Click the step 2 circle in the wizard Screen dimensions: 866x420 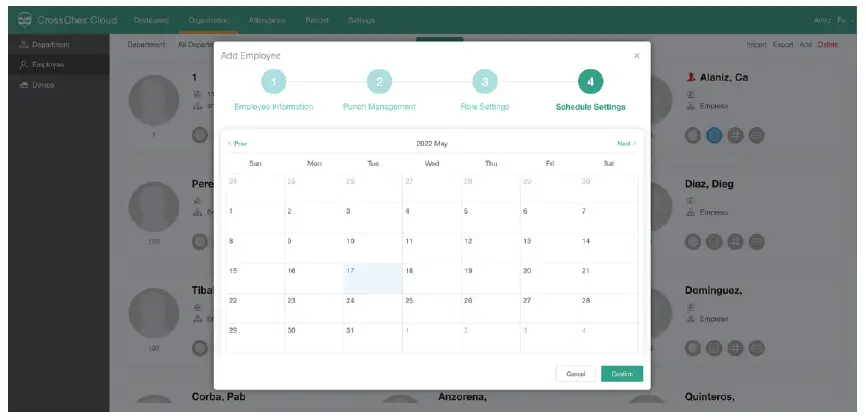point(379,82)
